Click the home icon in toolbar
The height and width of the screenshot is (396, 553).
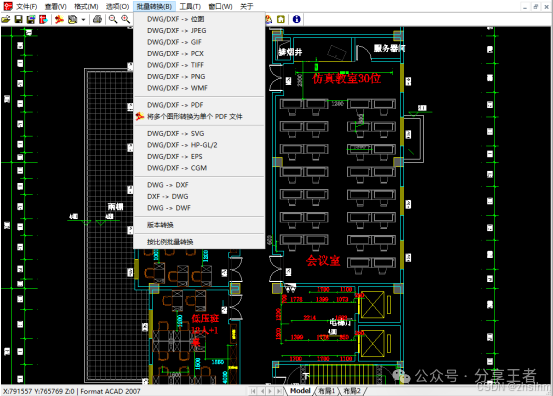tap(281, 19)
